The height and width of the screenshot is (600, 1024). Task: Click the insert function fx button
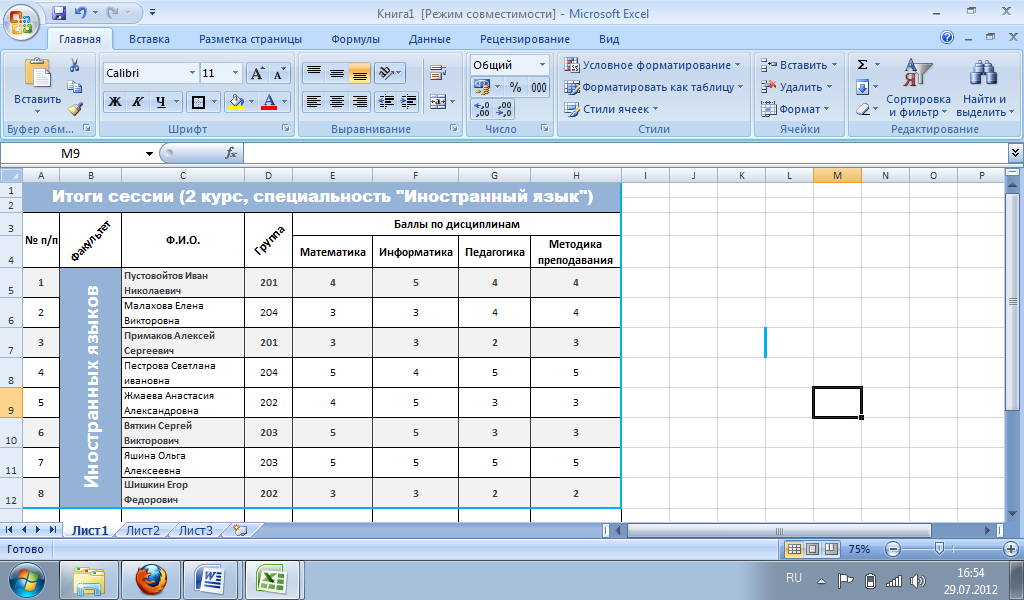coord(231,153)
